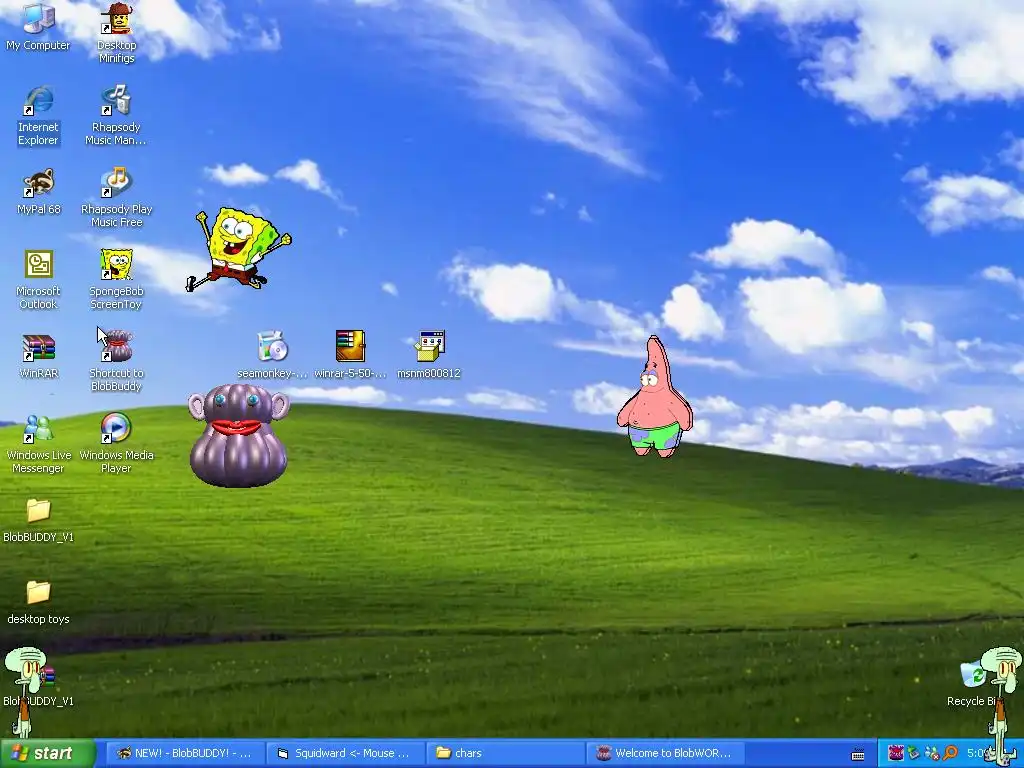Select the Rhapsody Music Man... shortcut
The image size is (1024, 768).
[x=116, y=115]
